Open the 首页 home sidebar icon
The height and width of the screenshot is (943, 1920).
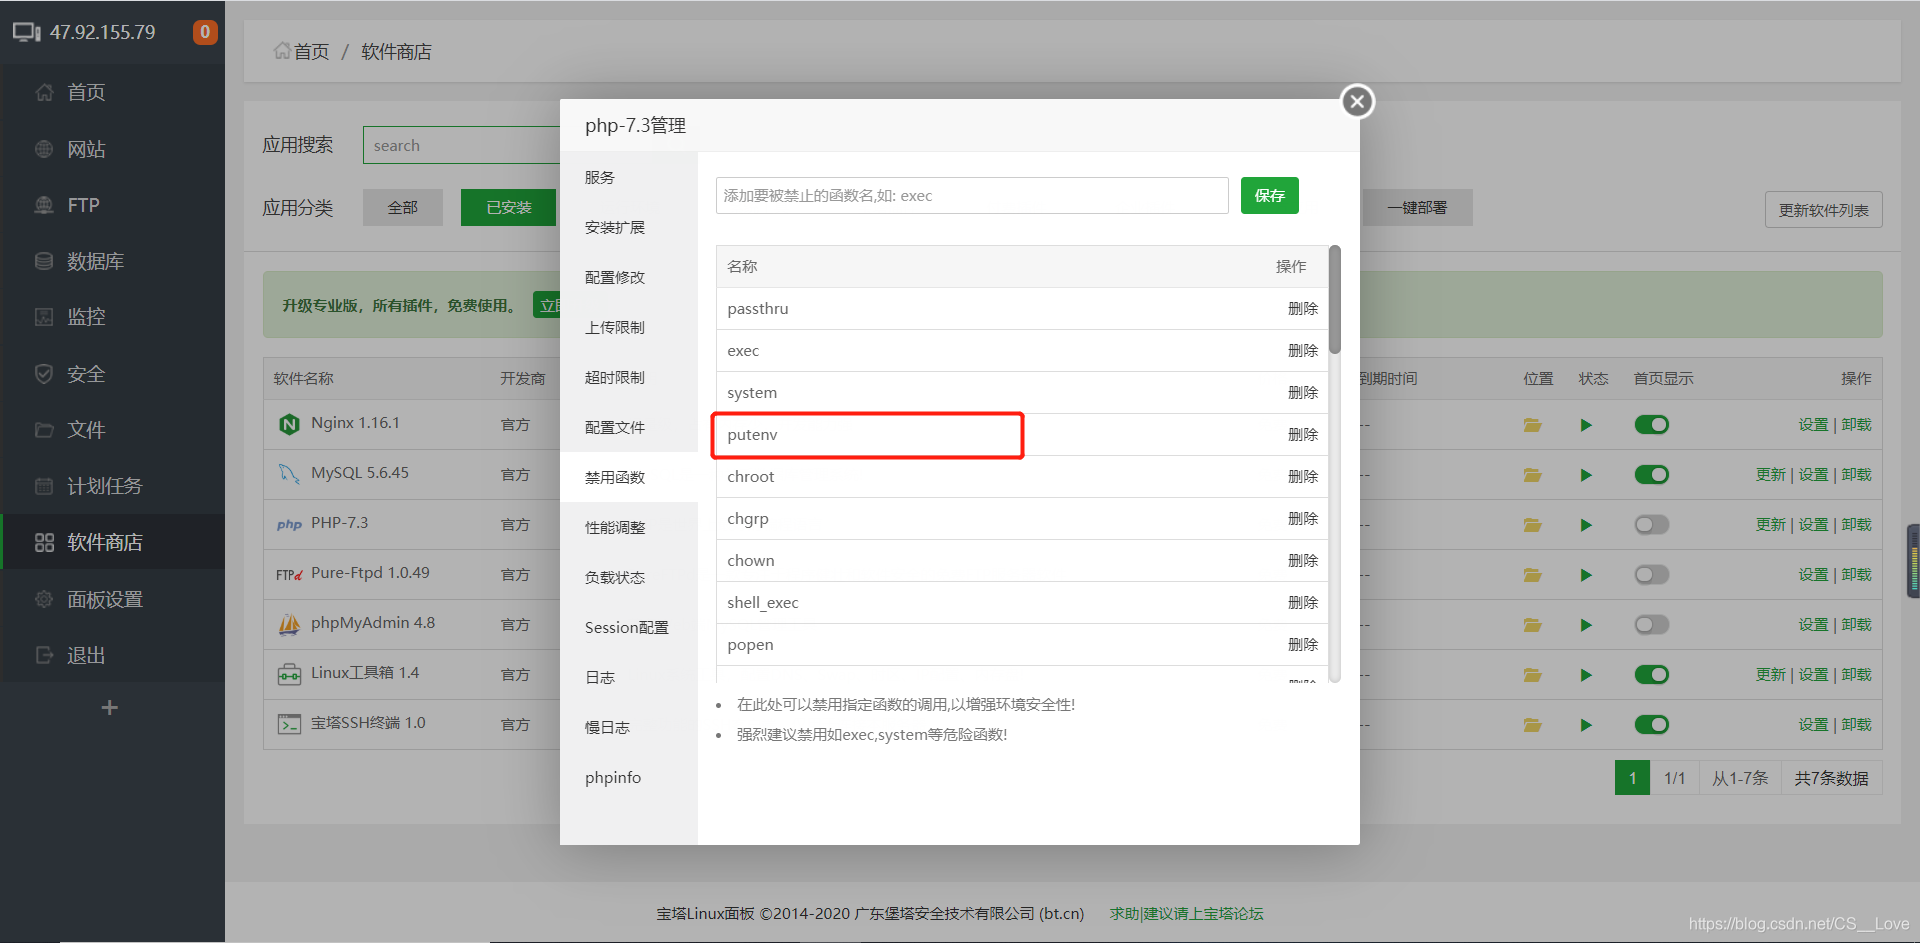click(x=44, y=93)
